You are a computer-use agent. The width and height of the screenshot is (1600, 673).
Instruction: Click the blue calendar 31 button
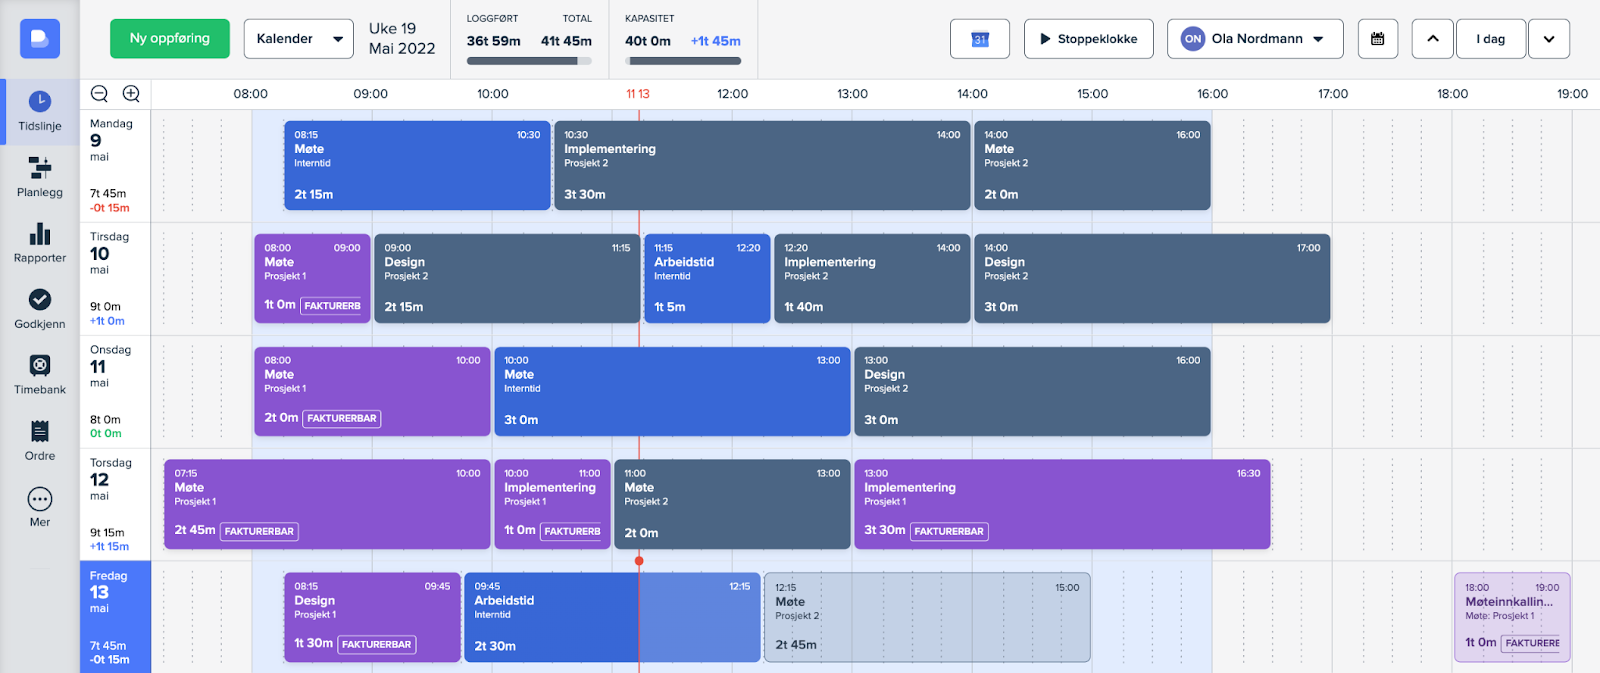(x=979, y=39)
